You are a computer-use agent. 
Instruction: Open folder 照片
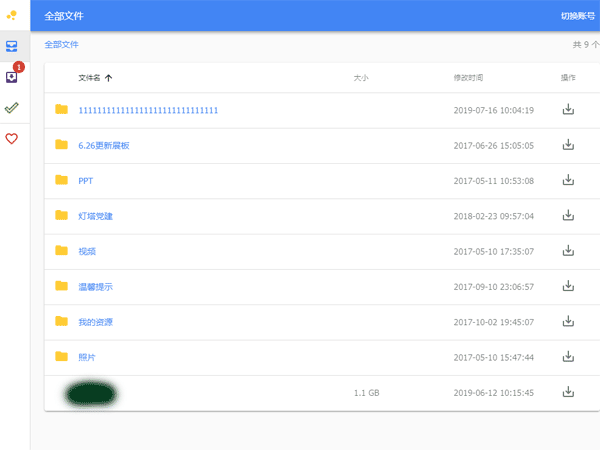pyautogui.click(x=87, y=357)
